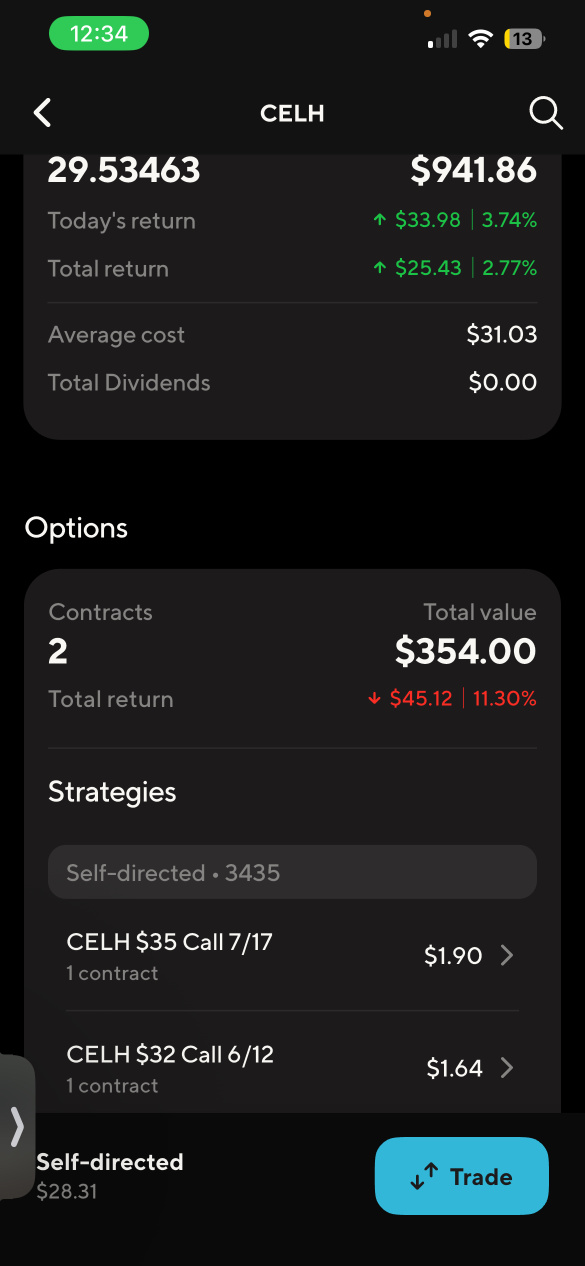The image size is (585, 1266).
Task: Open the side drawer handle arrow
Action: [17, 1127]
